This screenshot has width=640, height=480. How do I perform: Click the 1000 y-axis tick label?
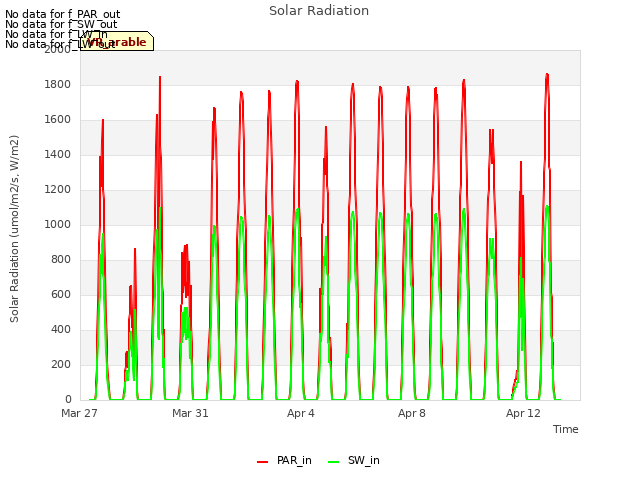tap(58, 224)
